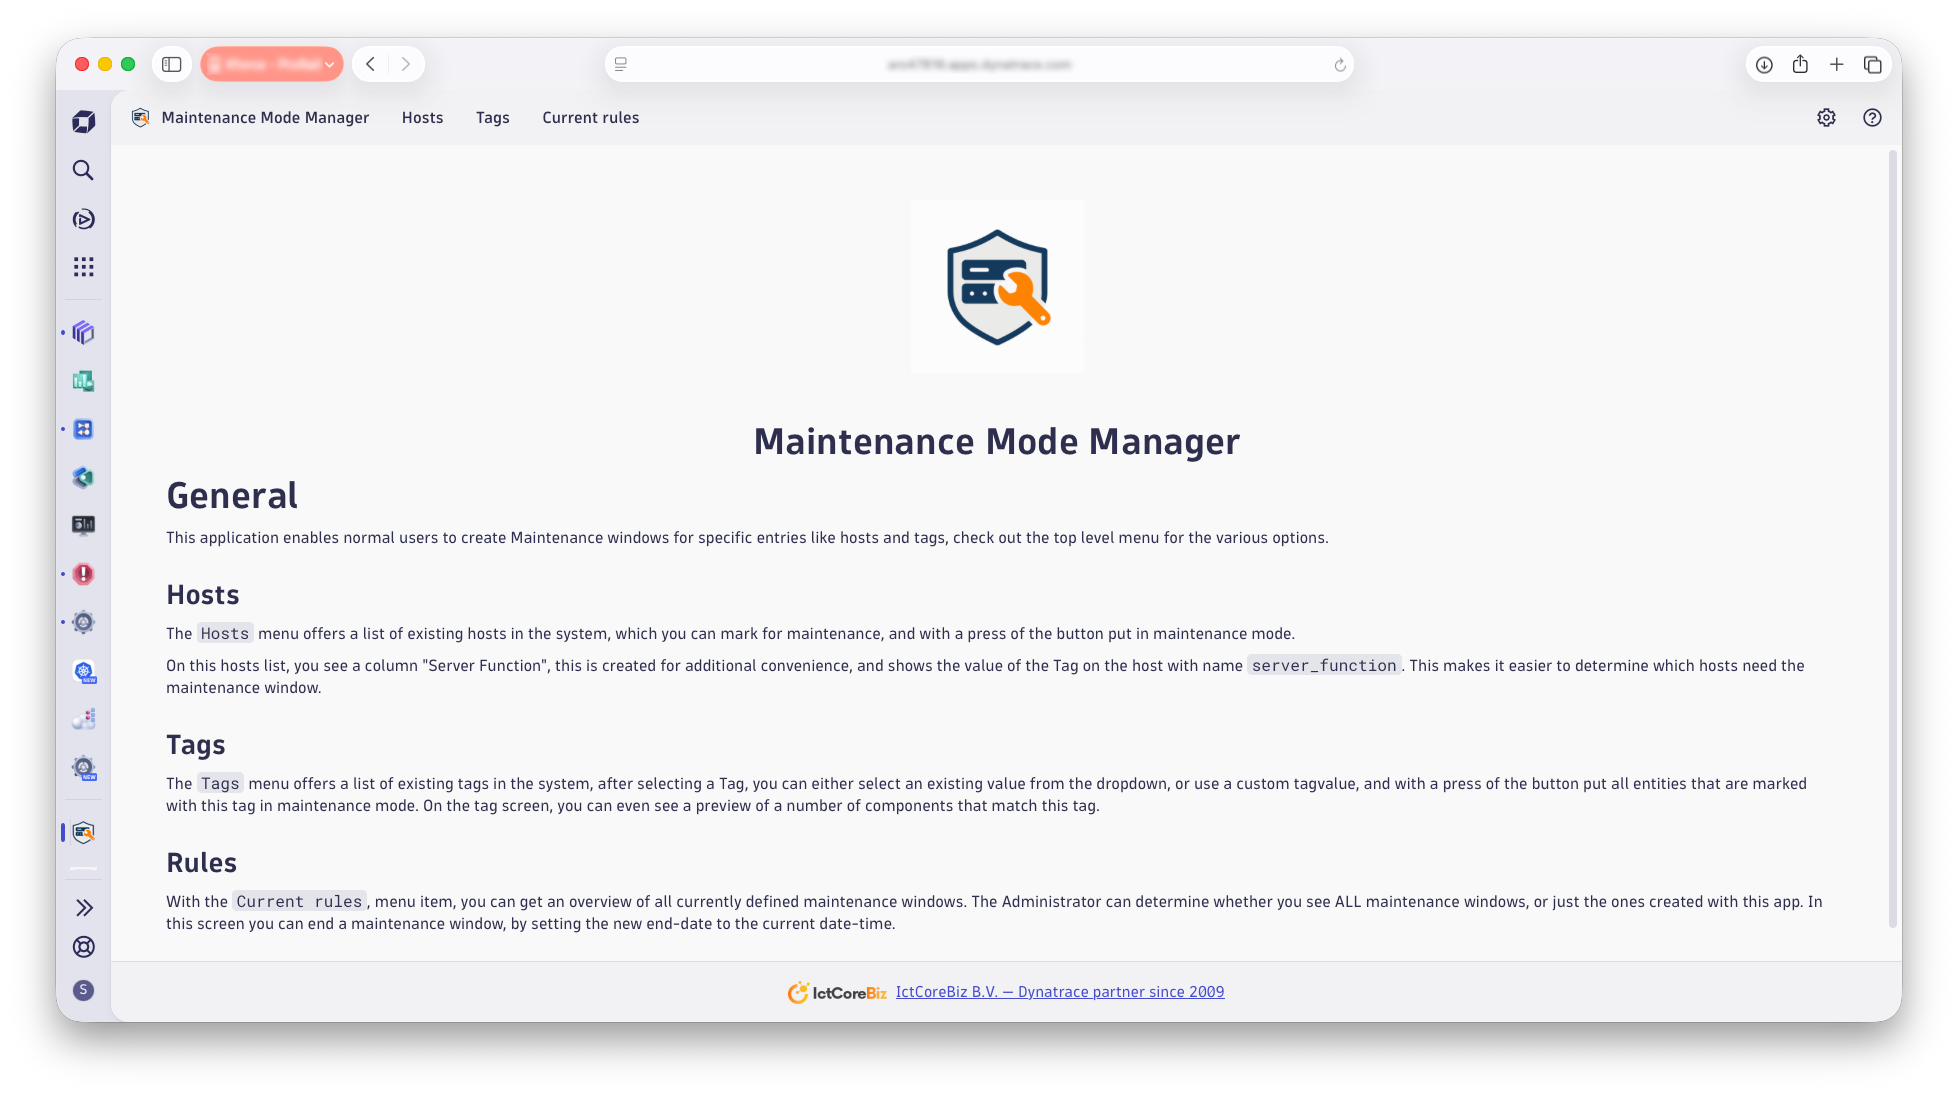Viewport: 1958px width, 1096px height.
Task: Open the Kubernetes app icon
Action: coord(84,671)
